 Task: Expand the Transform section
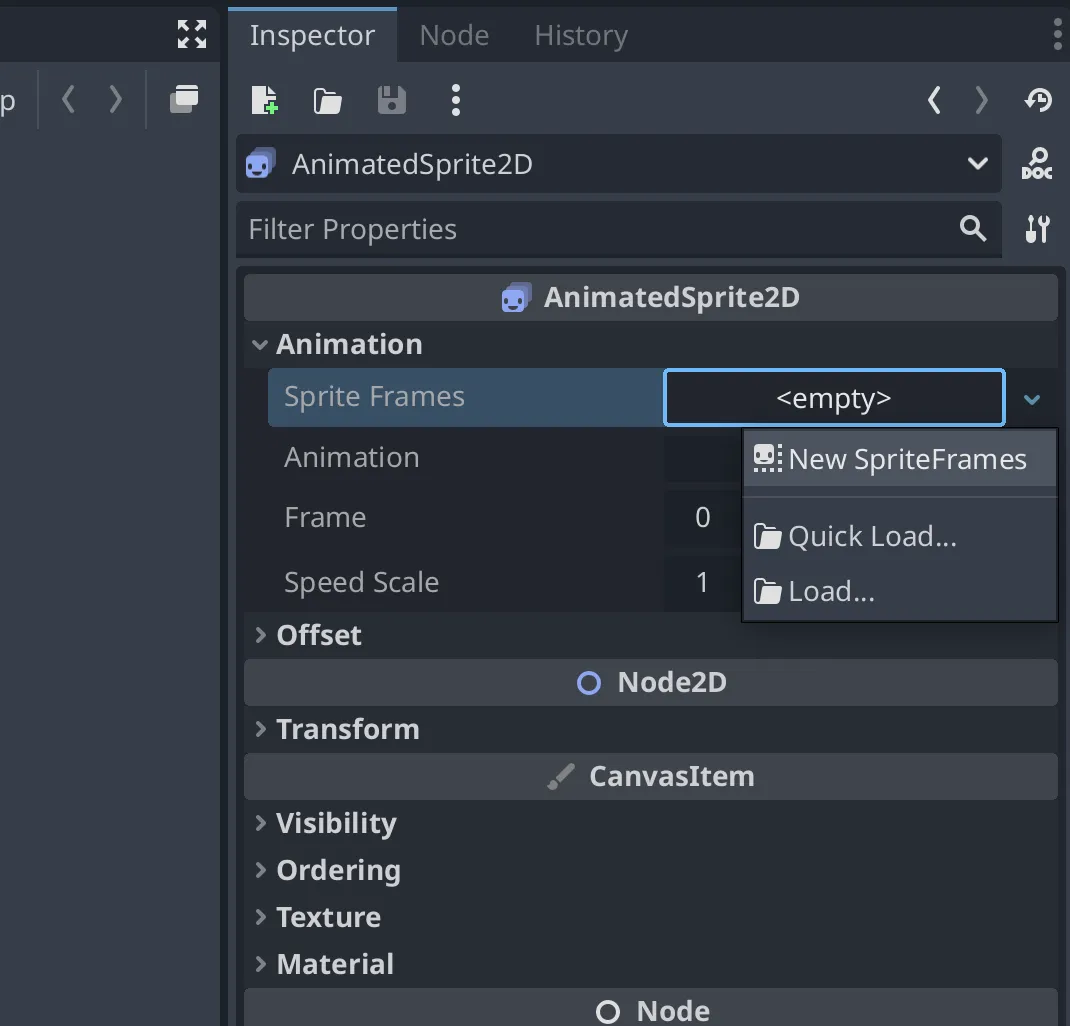pyautogui.click(x=347, y=729)
